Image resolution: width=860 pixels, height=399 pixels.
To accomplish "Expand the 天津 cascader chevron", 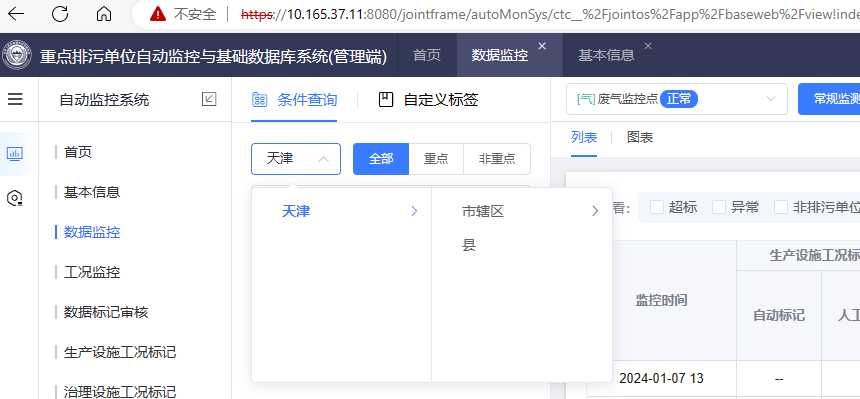I will click(415, 211).
